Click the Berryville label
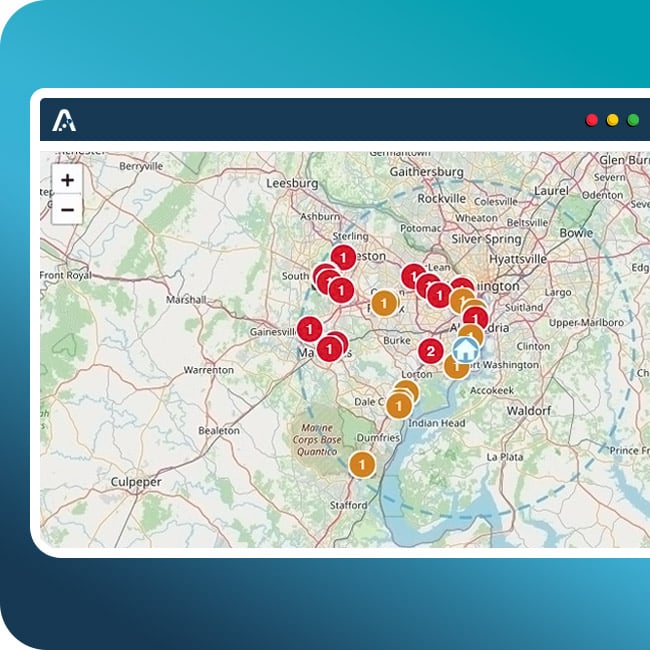The image size is (650, 650). pos(141,166)
